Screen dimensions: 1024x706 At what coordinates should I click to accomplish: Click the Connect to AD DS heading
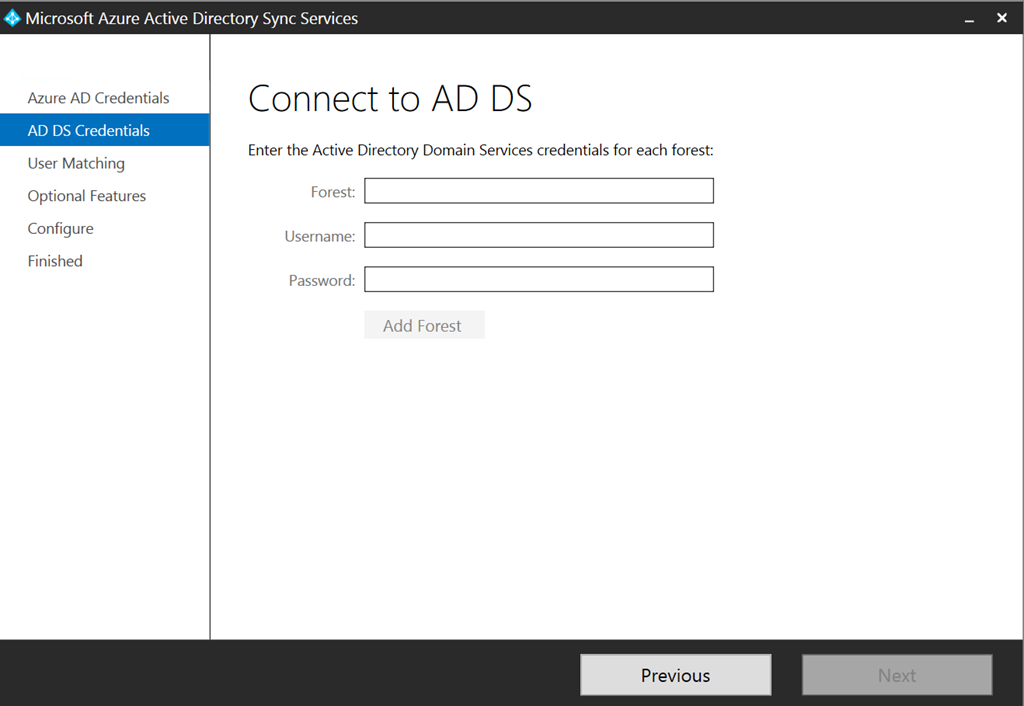(390, 98)
